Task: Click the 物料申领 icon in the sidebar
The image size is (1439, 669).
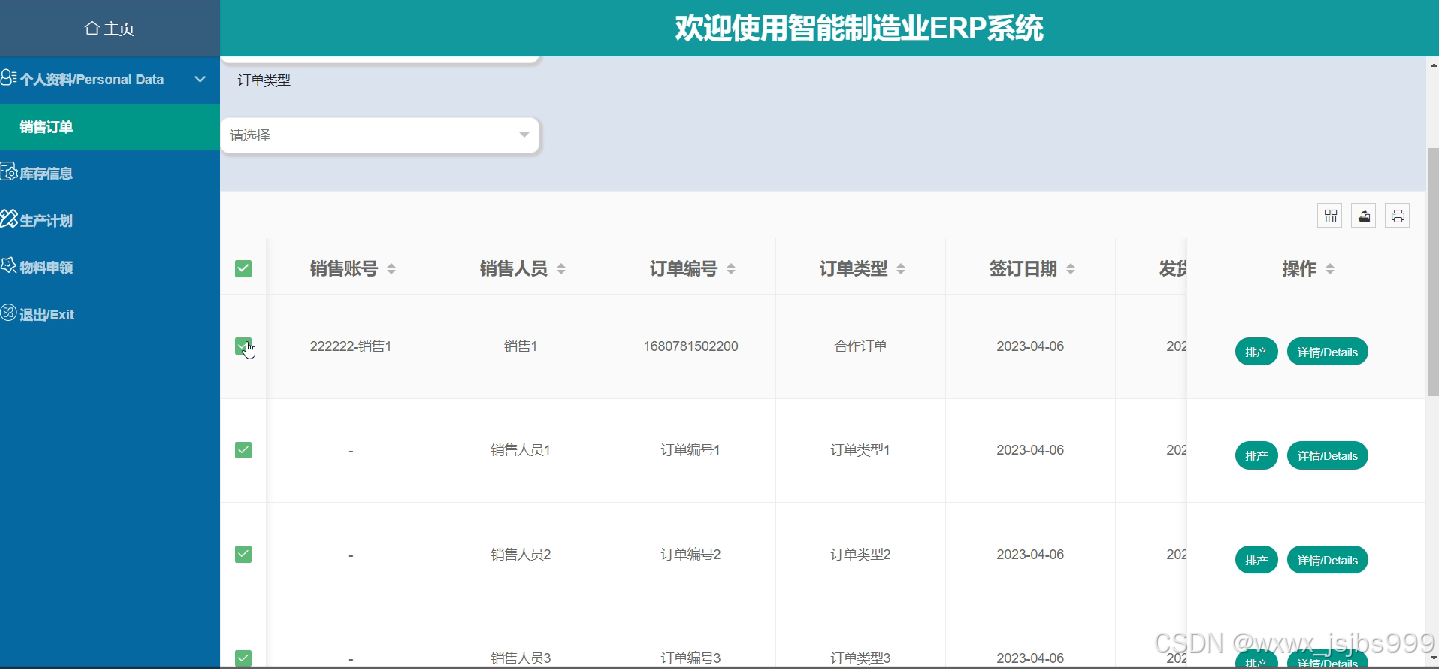Action: click(x=8, y=266)
